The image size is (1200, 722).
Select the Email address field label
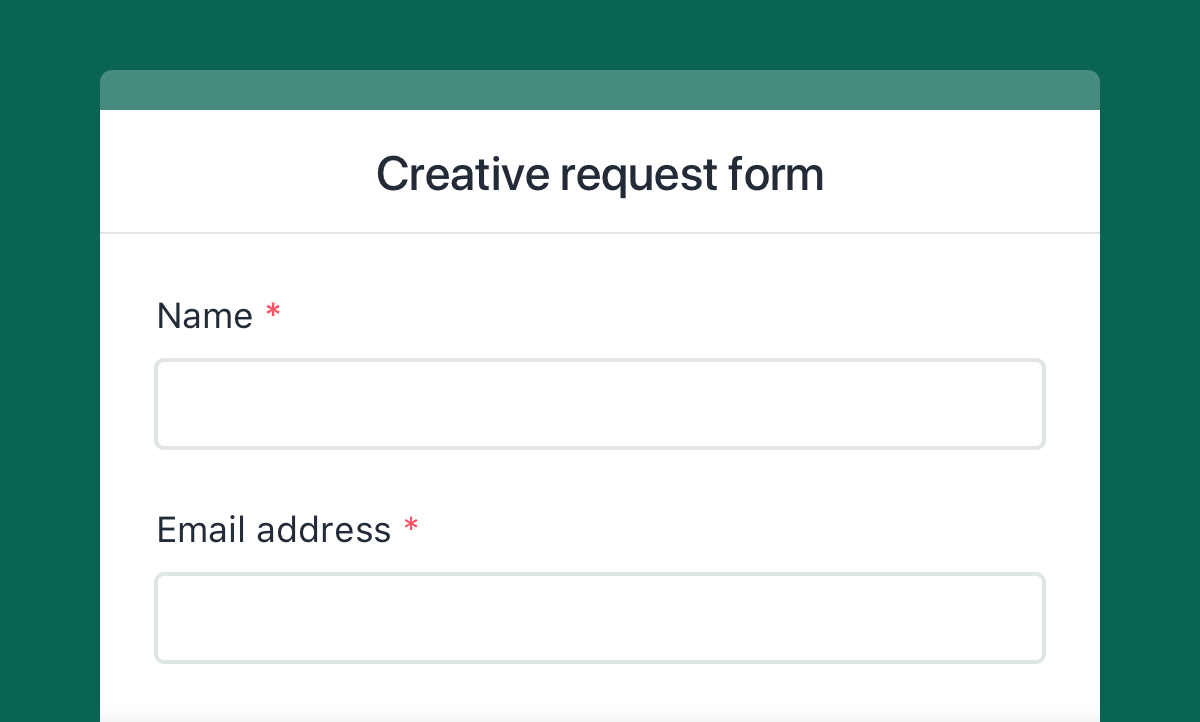tap(274, 530)
